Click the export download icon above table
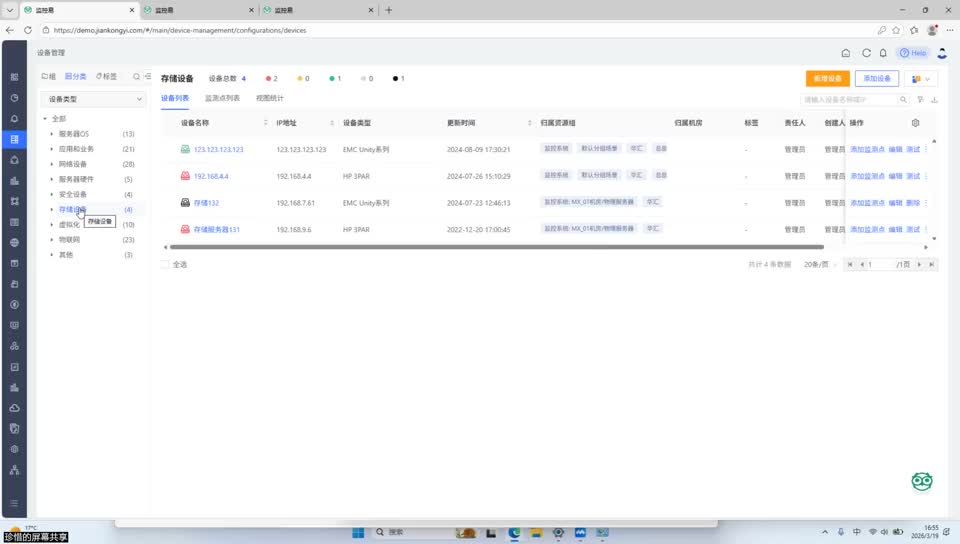Screen dimensions: 960x544 [x=934, y=100]
